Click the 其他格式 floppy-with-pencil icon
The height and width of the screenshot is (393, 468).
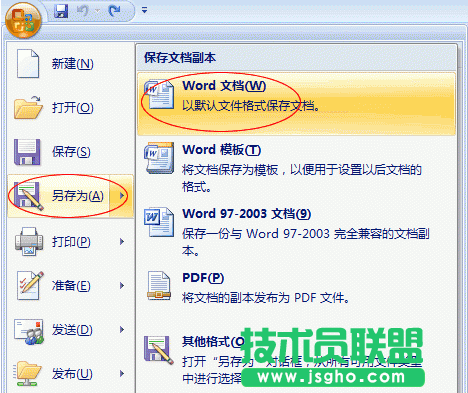(x=159, y=350)
